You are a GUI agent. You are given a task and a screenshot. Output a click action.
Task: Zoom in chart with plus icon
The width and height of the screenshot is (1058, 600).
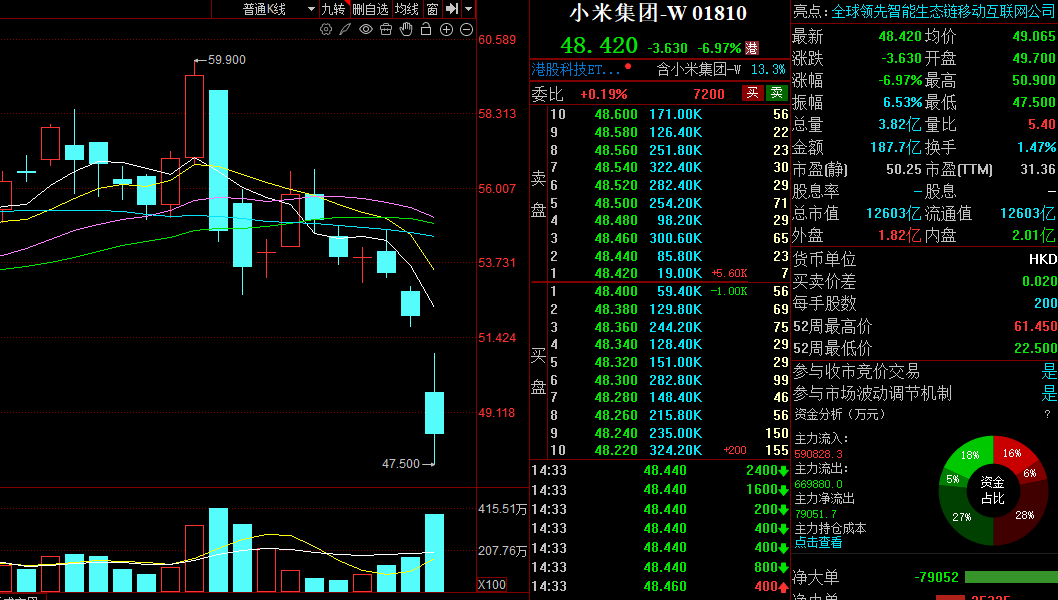tap(447, 30)
